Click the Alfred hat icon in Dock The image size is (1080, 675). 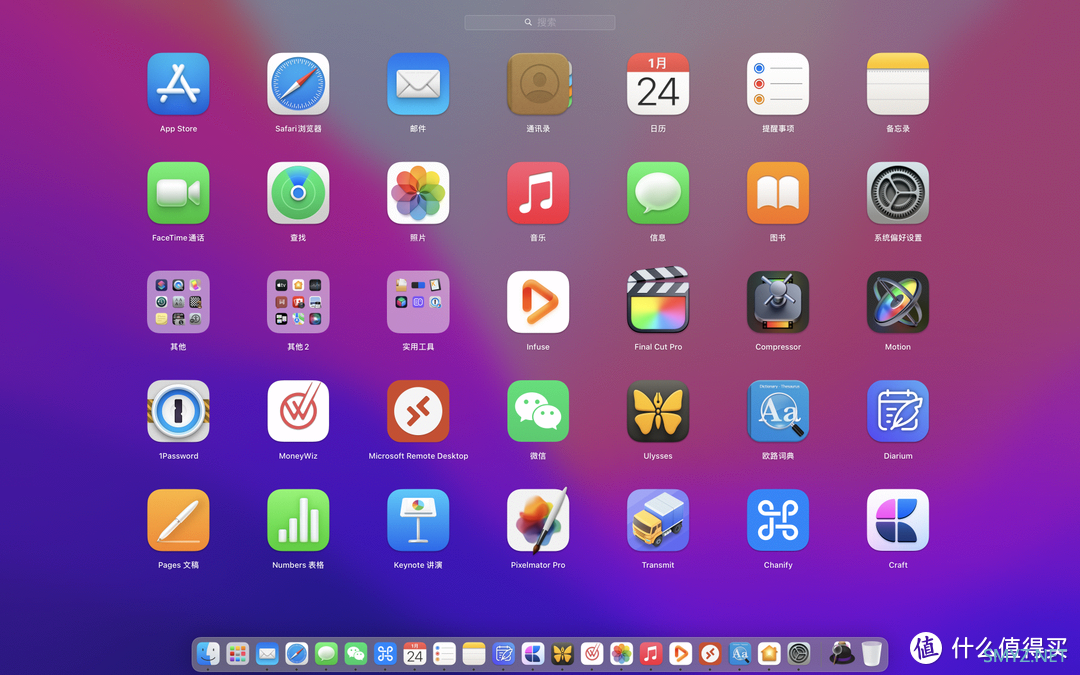pyautogui.click(x=842, y=653)
